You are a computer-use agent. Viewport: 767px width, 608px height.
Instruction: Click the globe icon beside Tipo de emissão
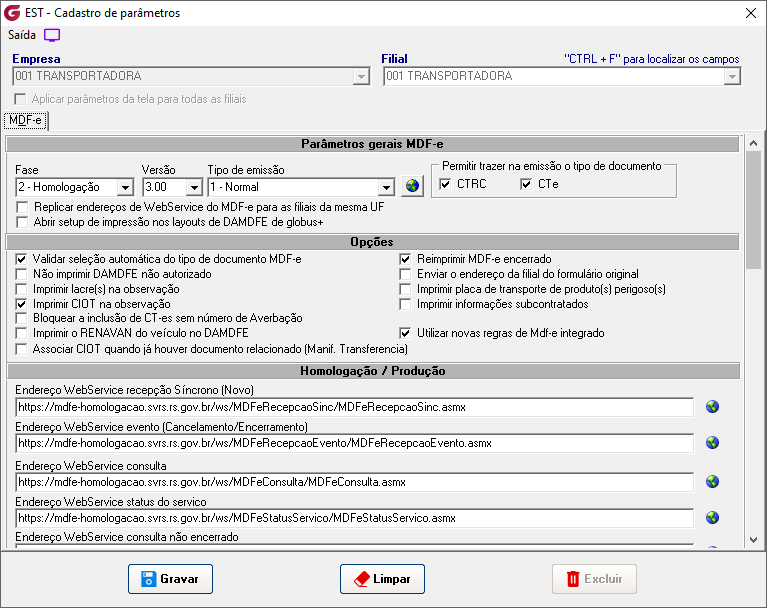tap(412, 186)
